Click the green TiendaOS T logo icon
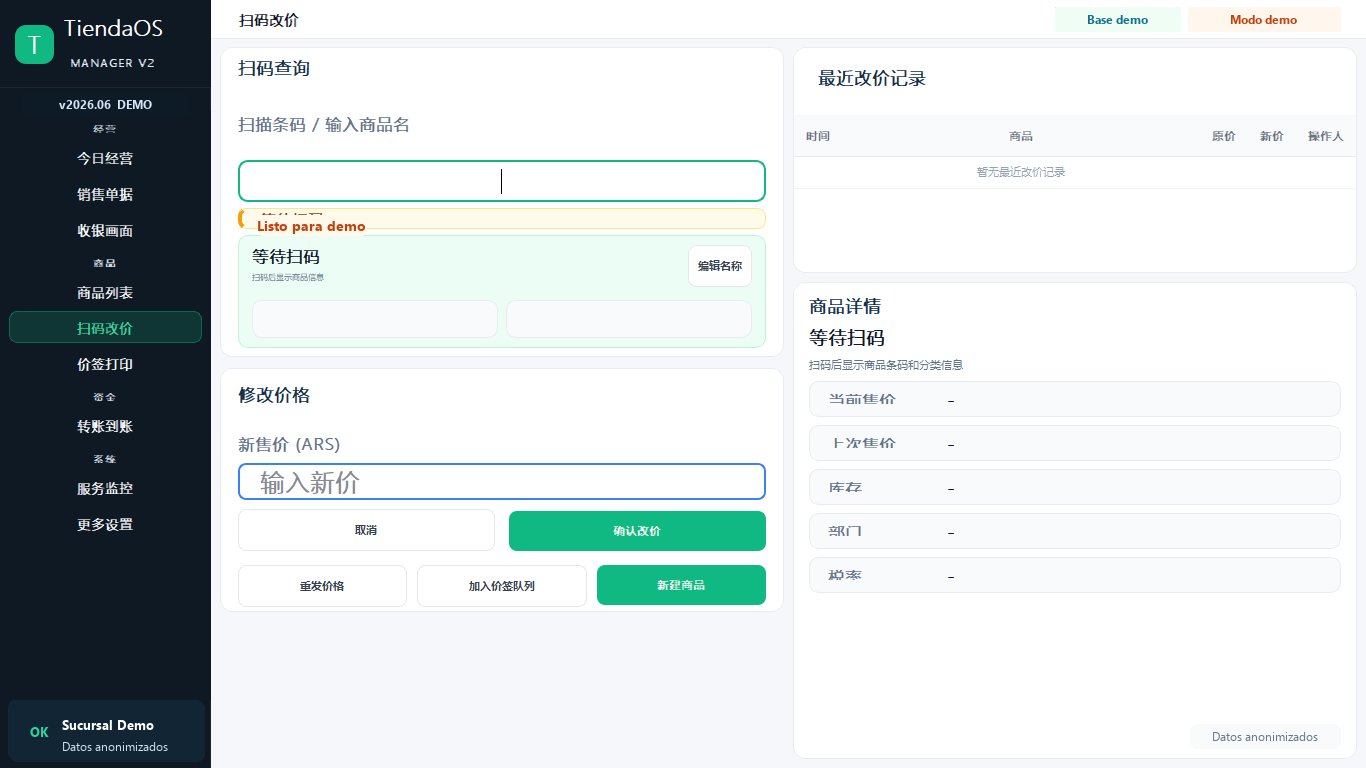The width and height of the screenshot is (1366, 768). [x=34, y=44]
